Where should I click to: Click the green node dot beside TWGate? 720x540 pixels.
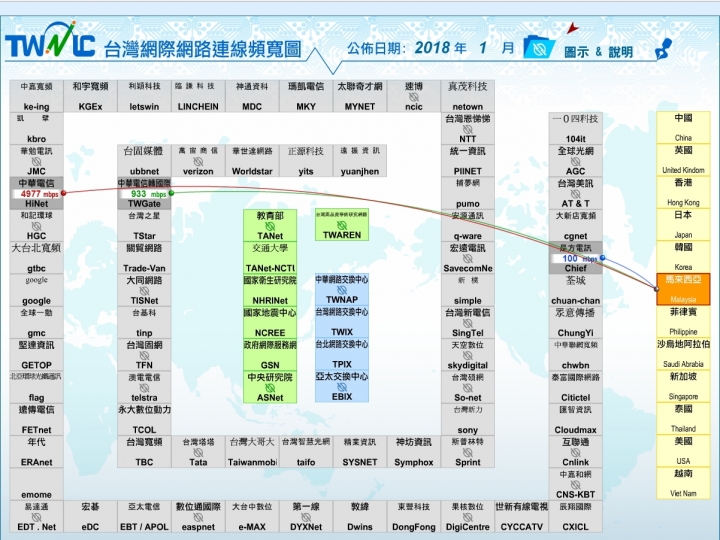click(171, 193)
